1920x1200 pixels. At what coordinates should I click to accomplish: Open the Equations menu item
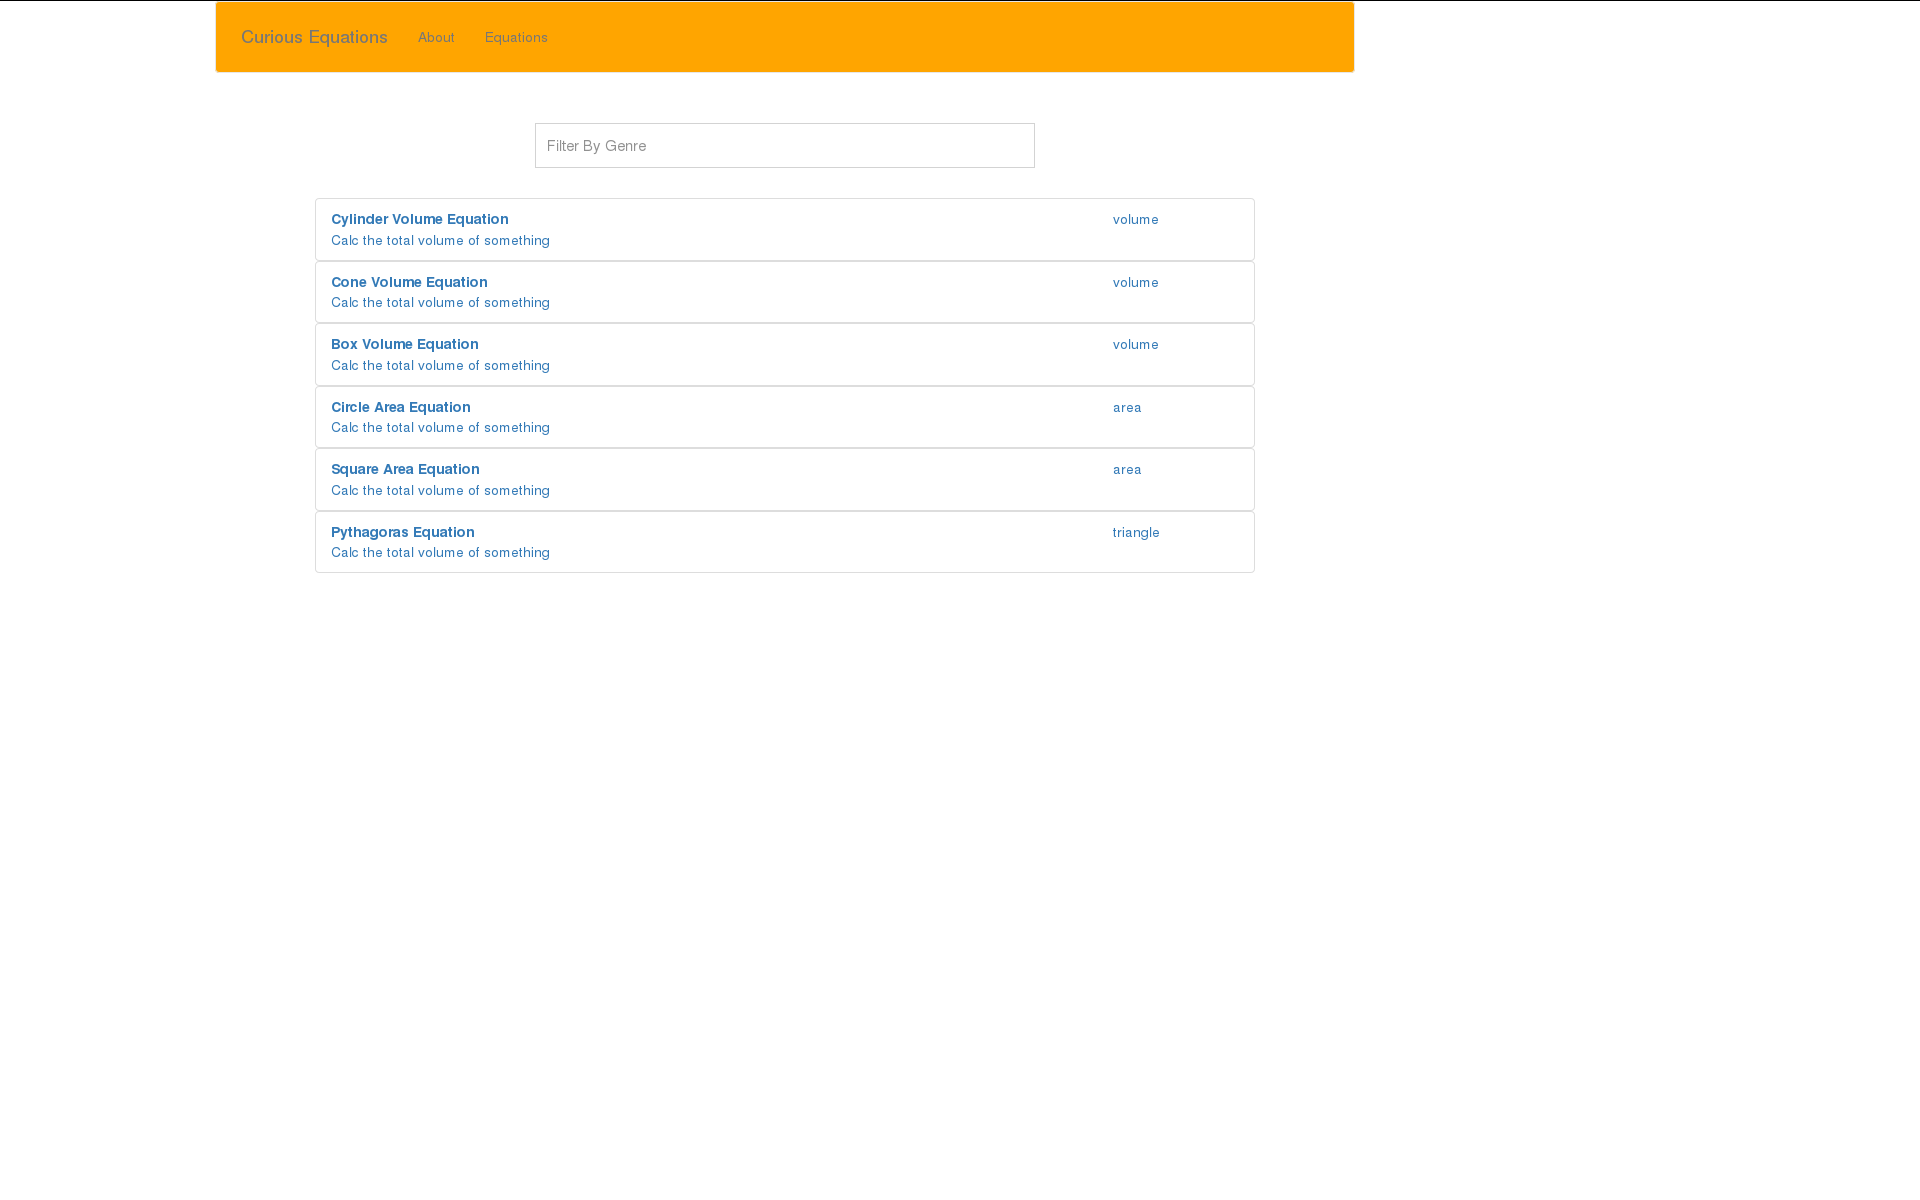516,37
